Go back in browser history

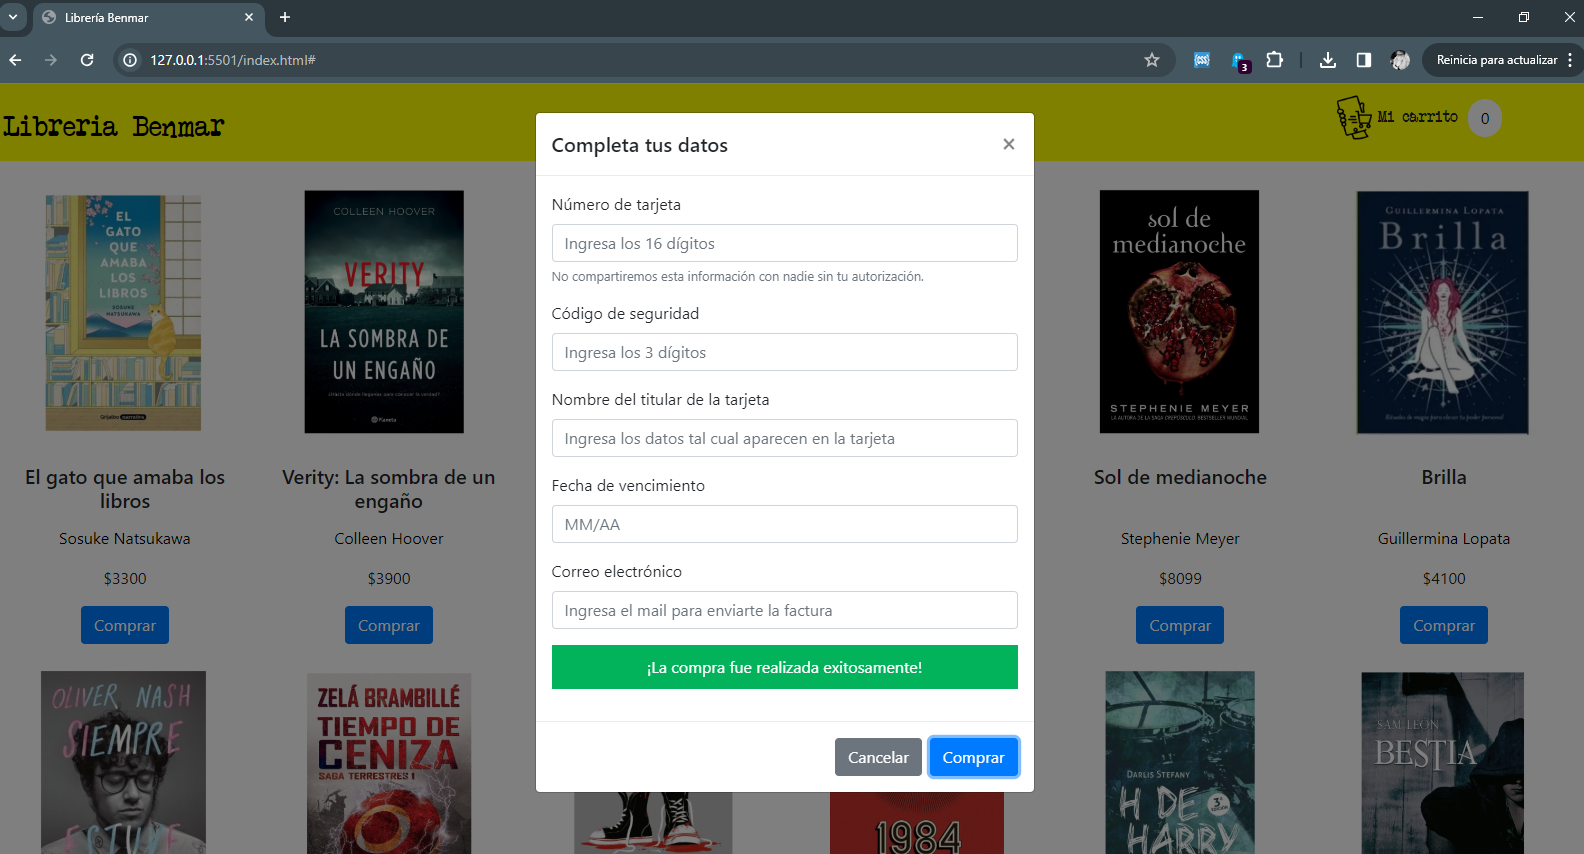[15, 60]
